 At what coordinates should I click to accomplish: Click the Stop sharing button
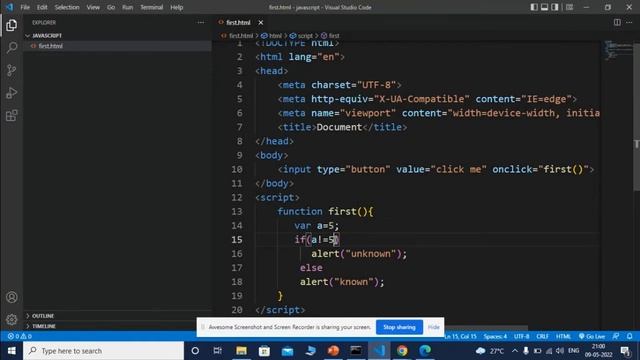point(399,327)
